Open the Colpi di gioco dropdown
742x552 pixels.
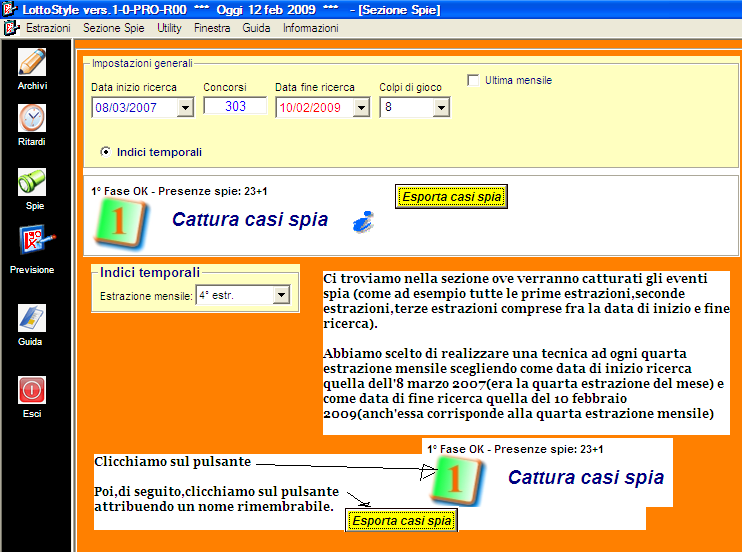pos(441,108)
